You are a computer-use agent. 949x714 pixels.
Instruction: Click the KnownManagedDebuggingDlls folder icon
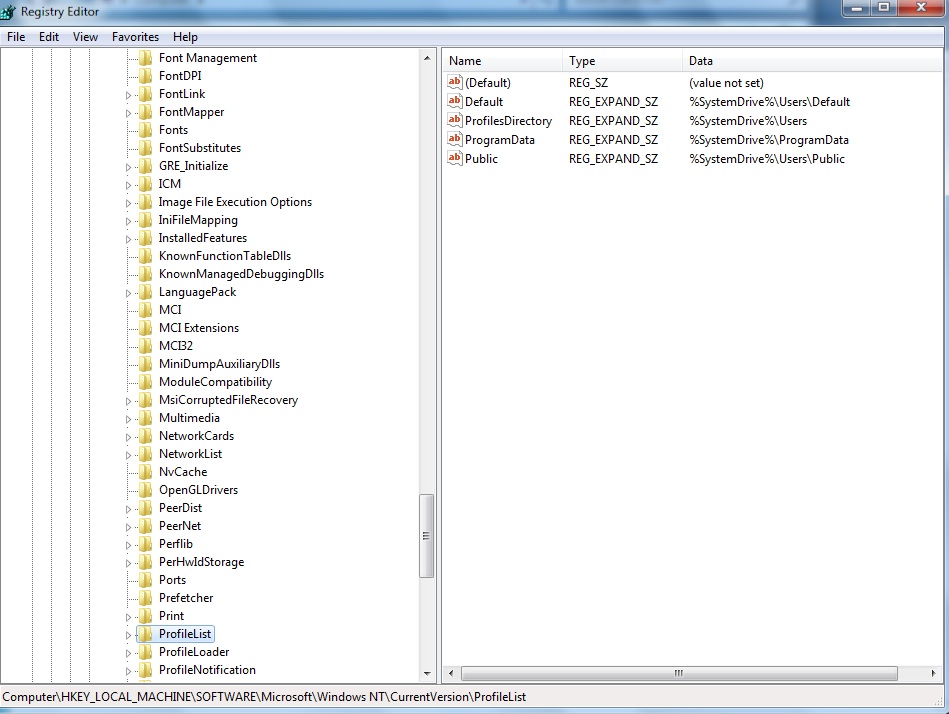145,274
